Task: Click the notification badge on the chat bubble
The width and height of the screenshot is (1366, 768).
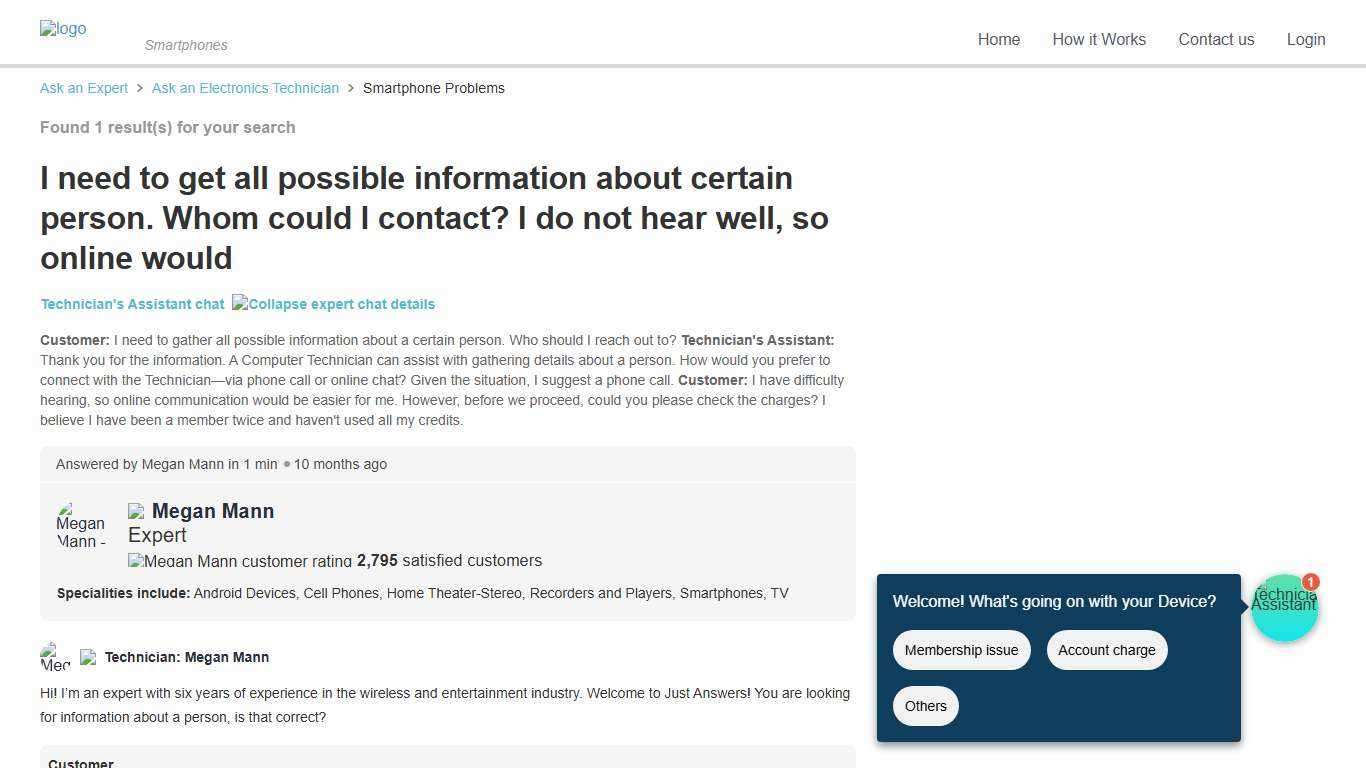Action: [x=1310, y=582]
